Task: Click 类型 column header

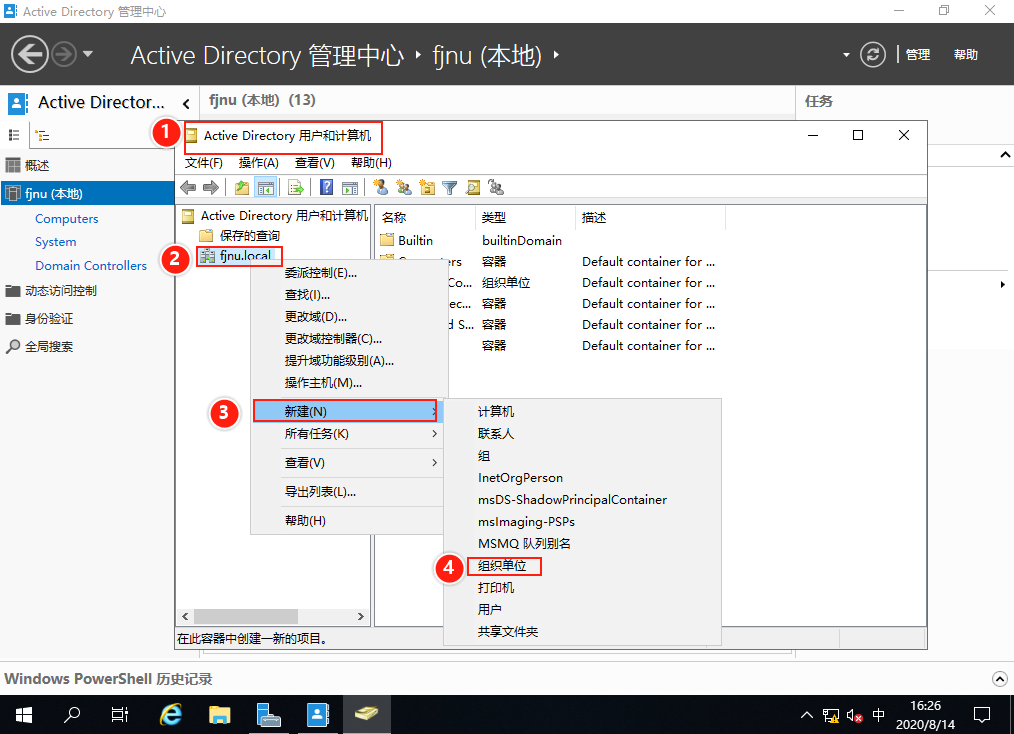Action: pos(494,218)
